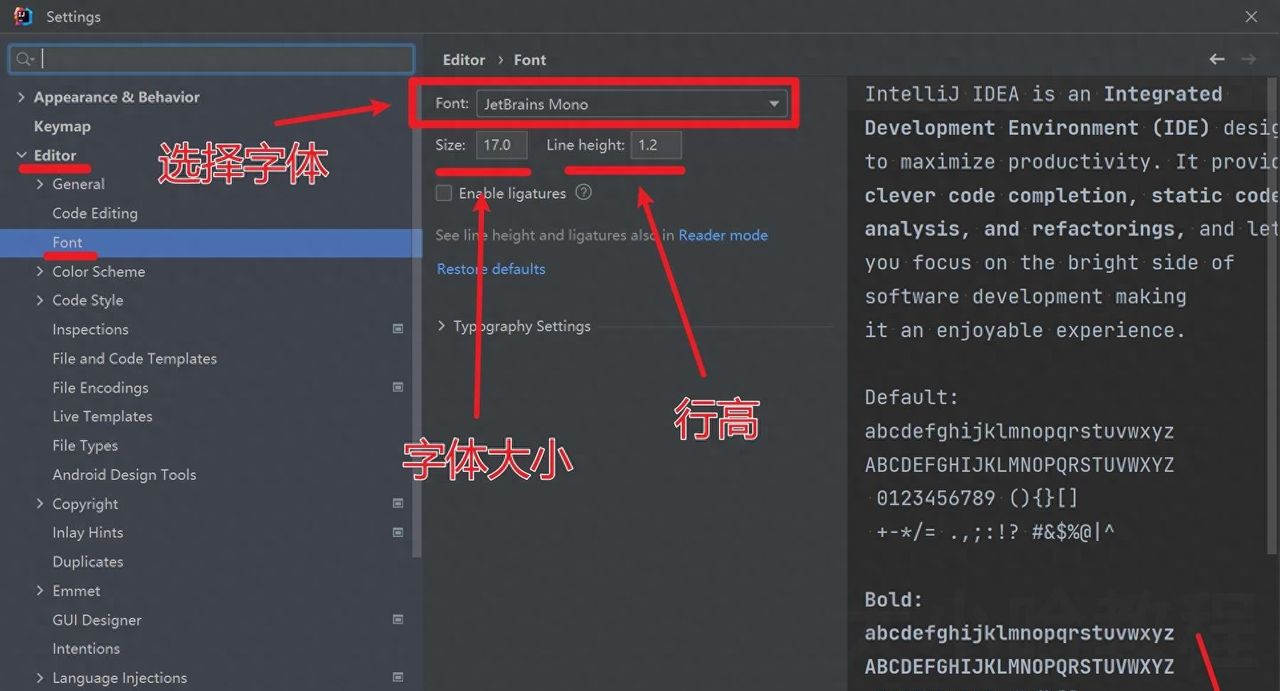Enable the Enable ligatures checkbox
Screen dimensions: 1280x691
point(443,194)
